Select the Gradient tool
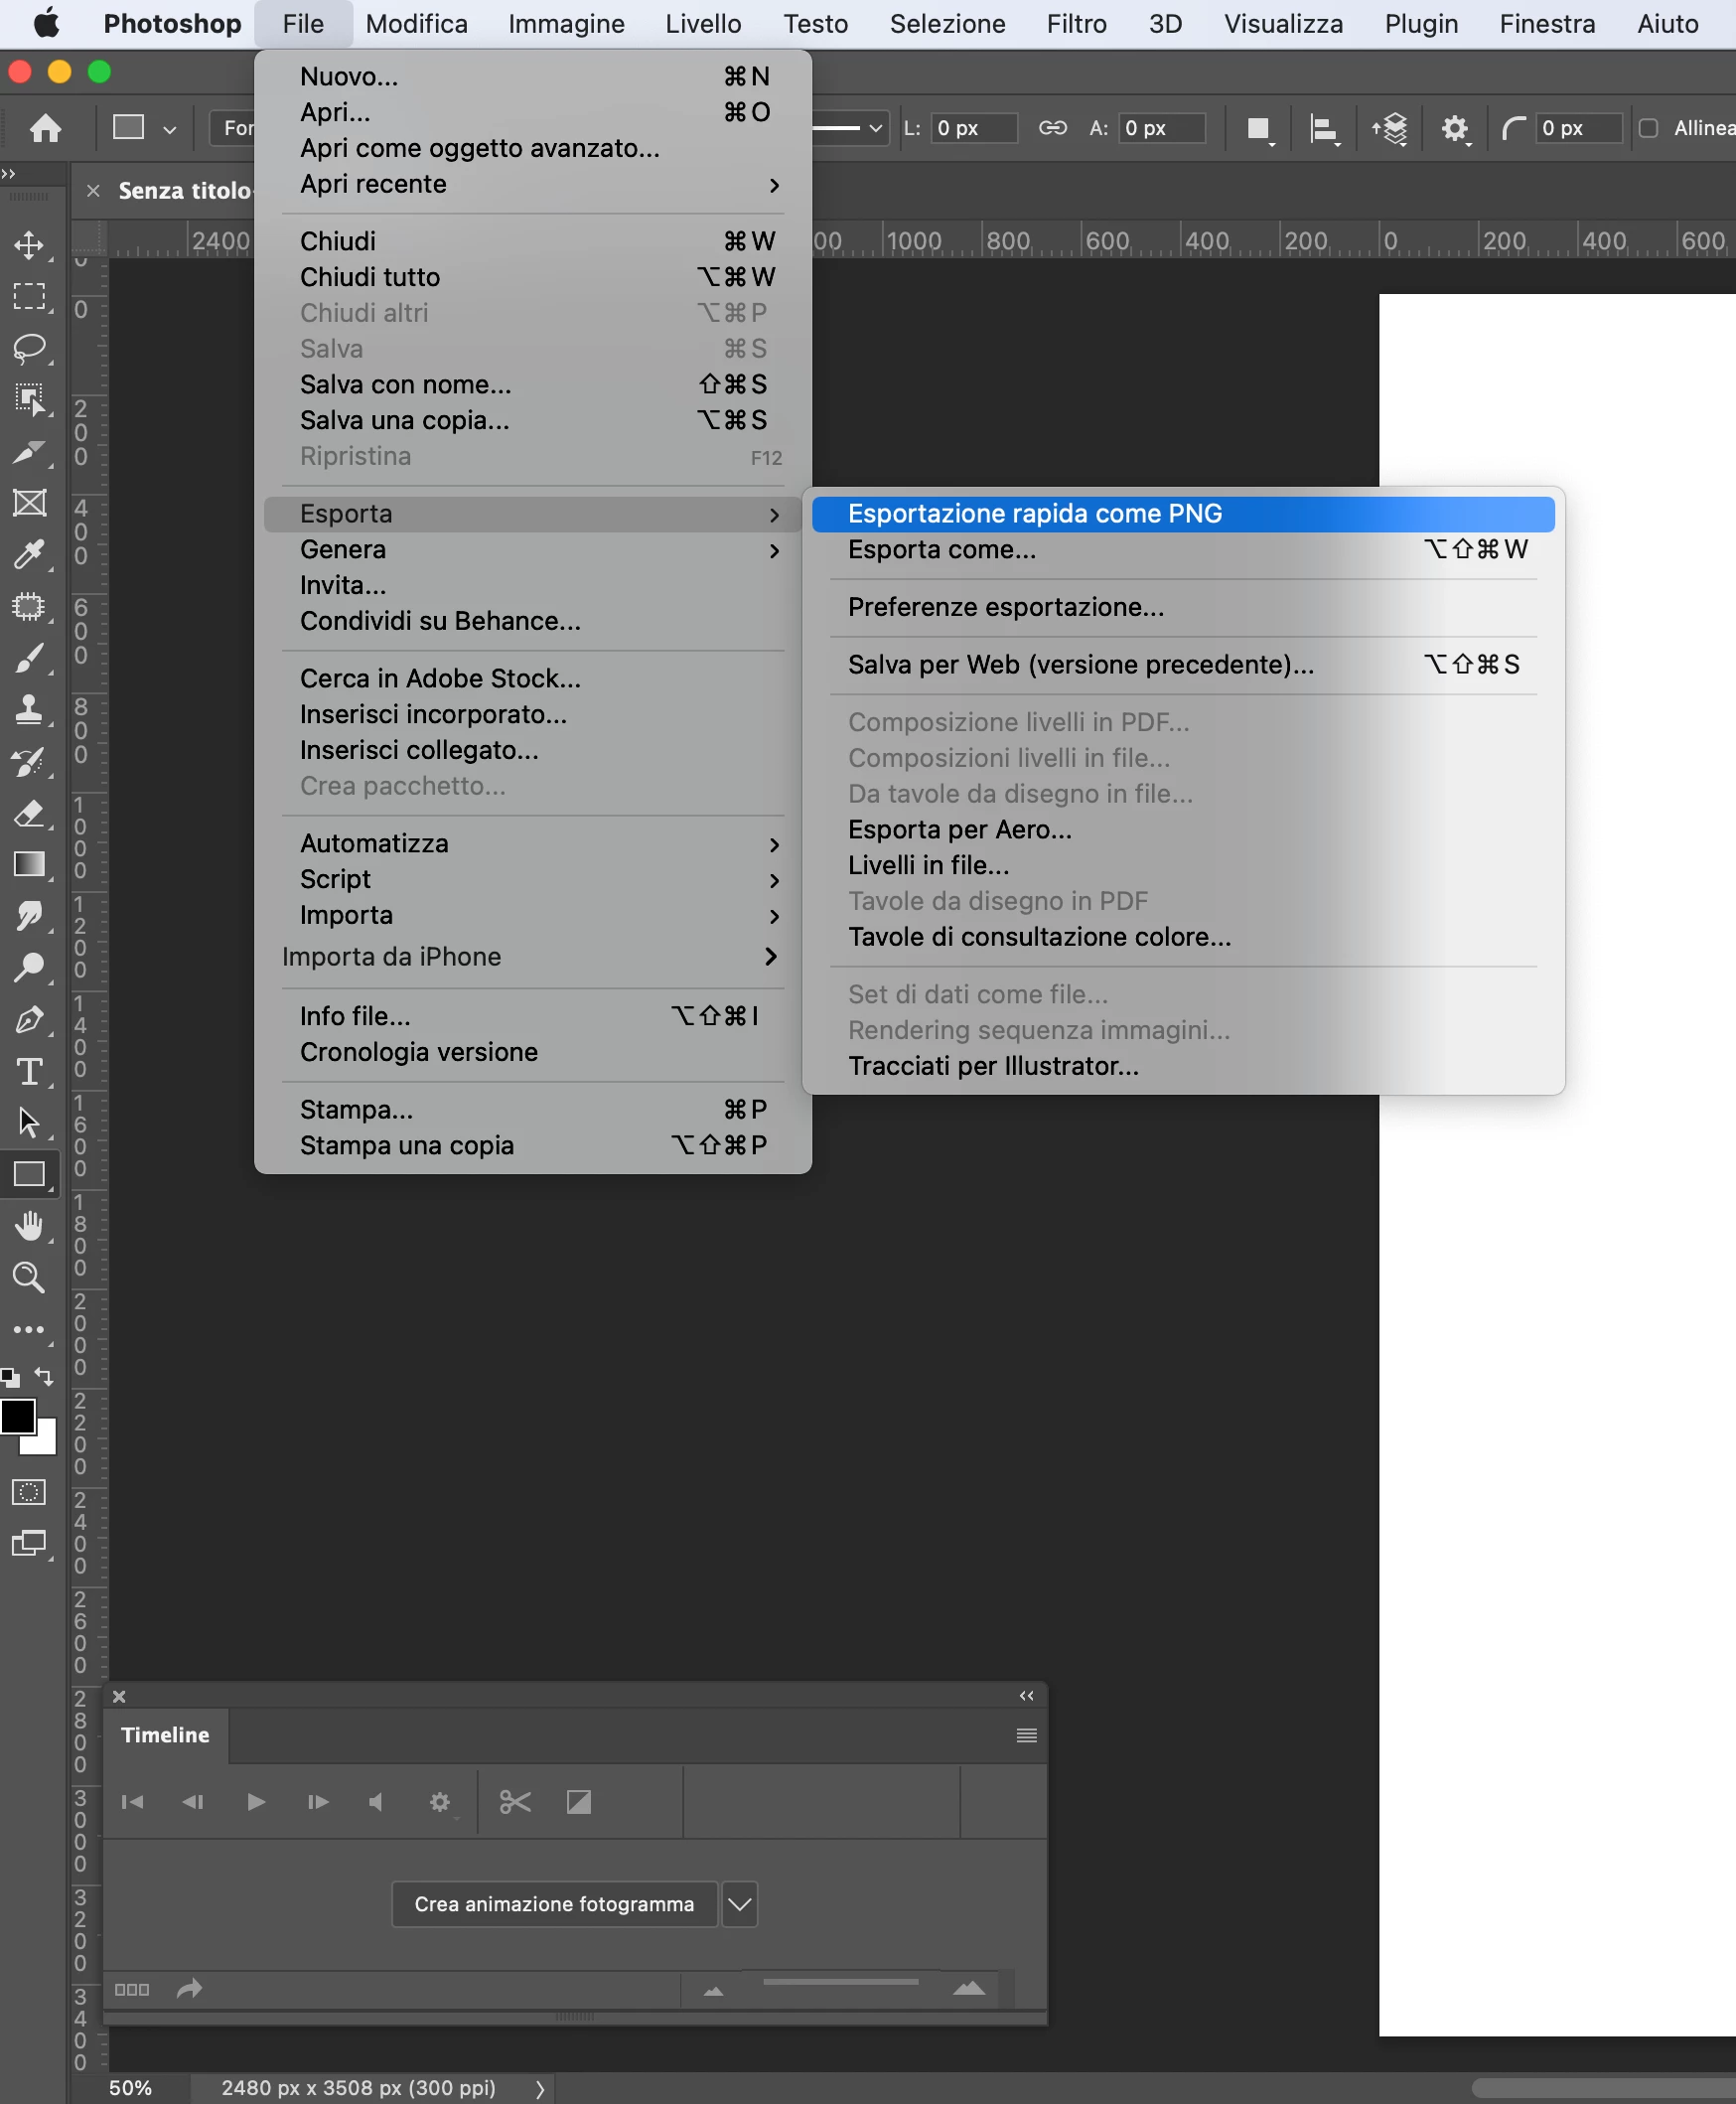 pos(29,864)
